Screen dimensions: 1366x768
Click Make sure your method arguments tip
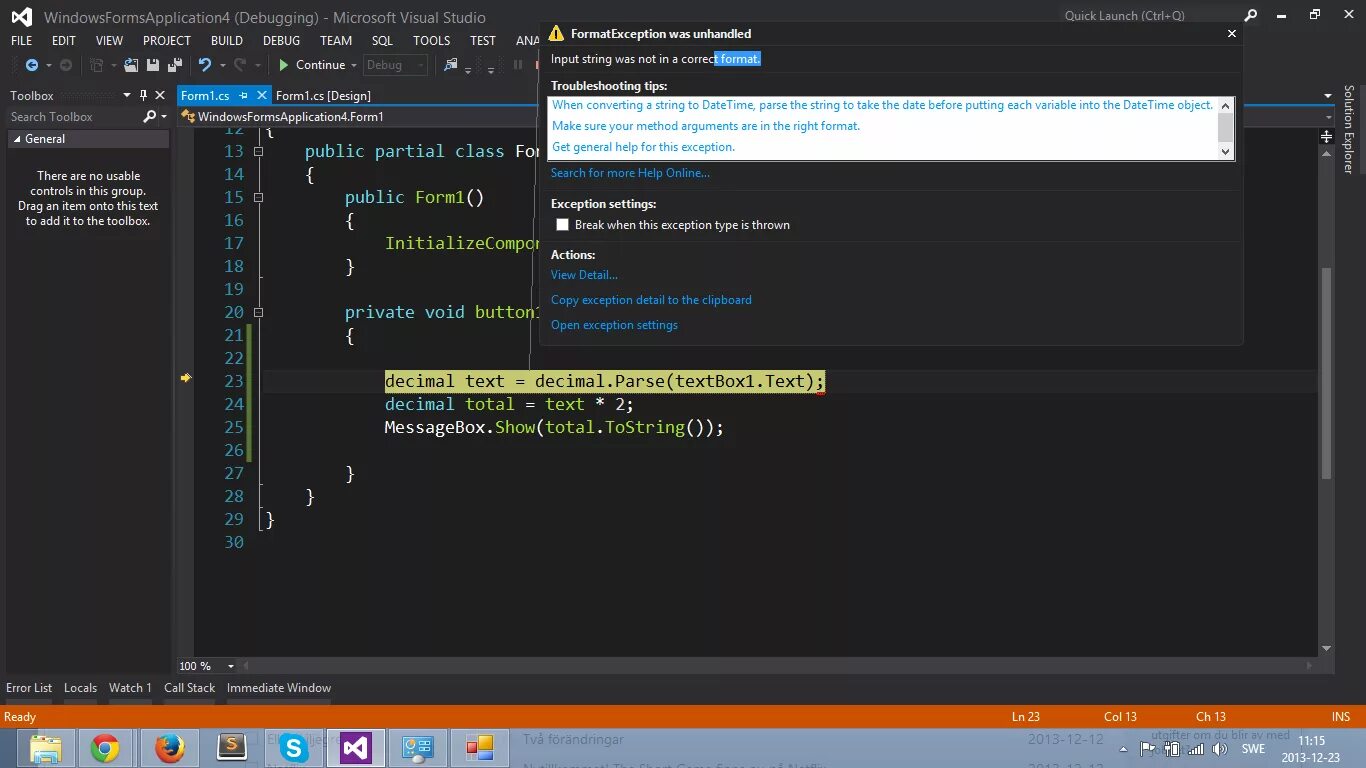click(x=706, y=126)
